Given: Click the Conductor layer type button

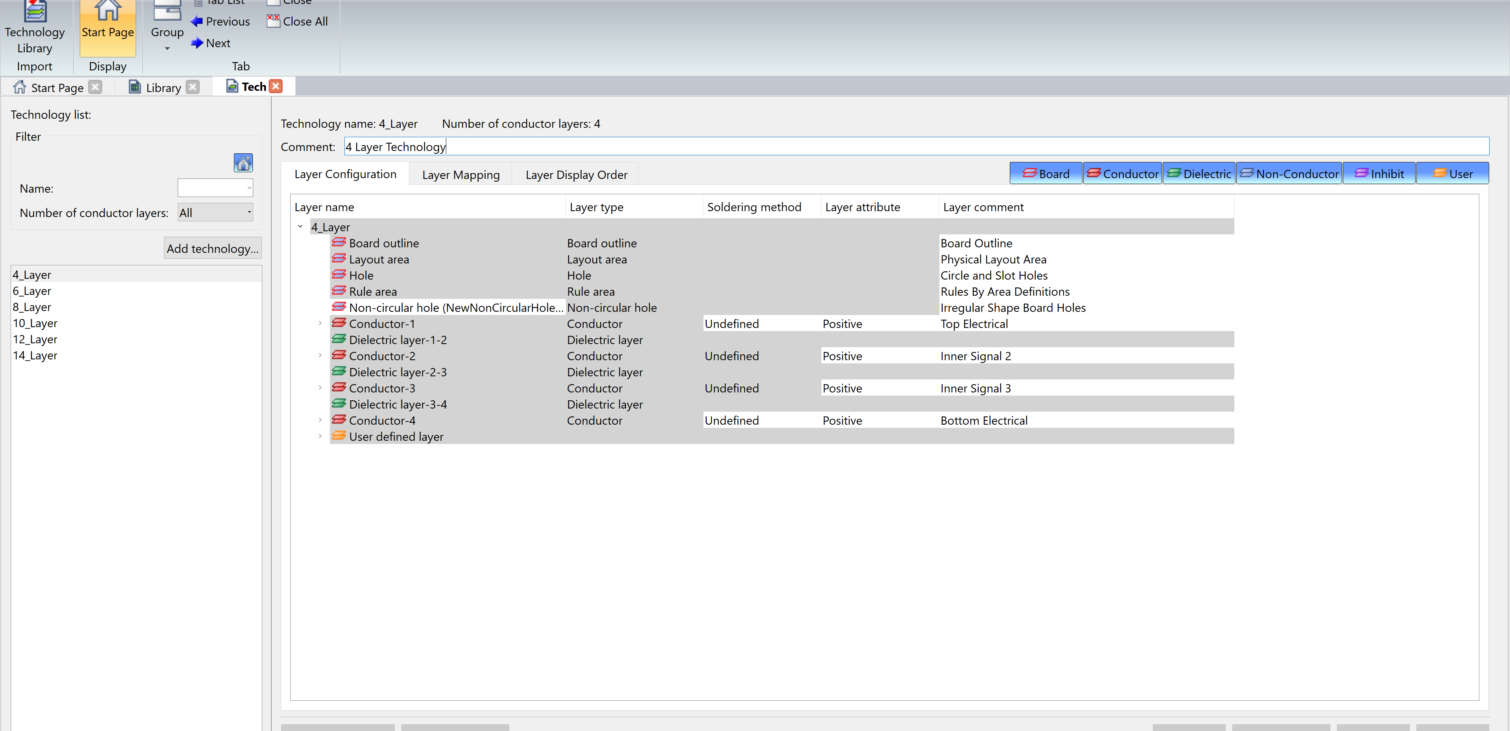Looking at the screenshot, I should pos(1122,173).
